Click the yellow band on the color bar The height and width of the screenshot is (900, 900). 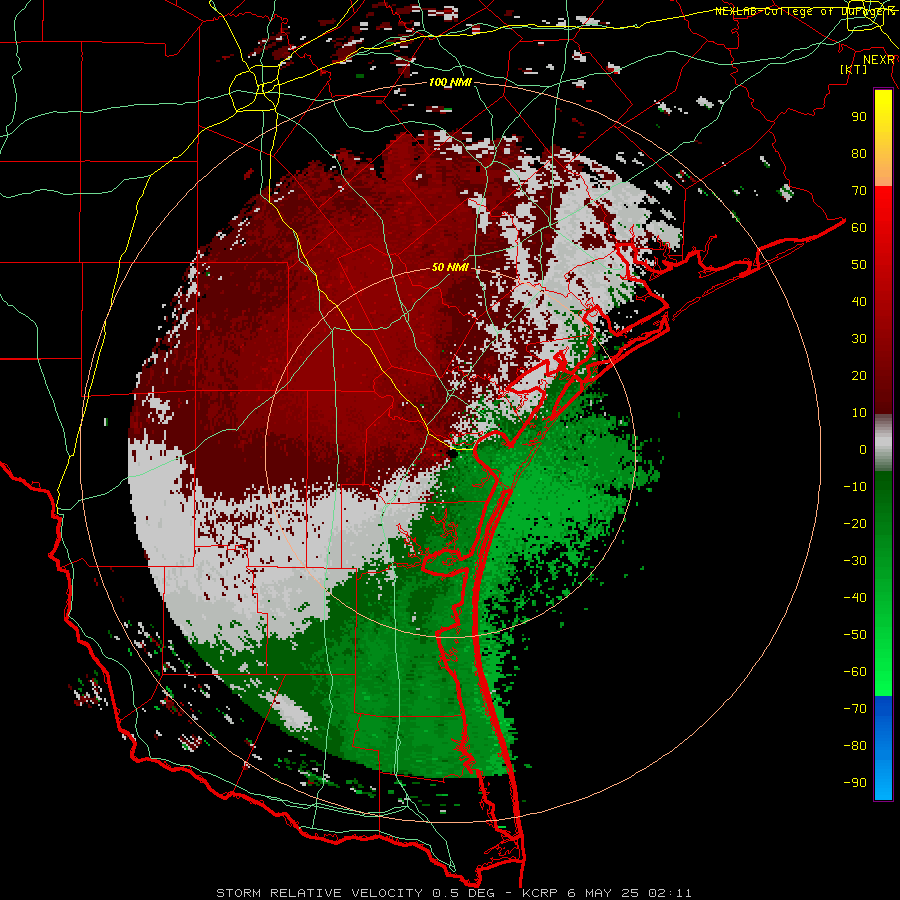pyautogui.click(x=883, y=123)
